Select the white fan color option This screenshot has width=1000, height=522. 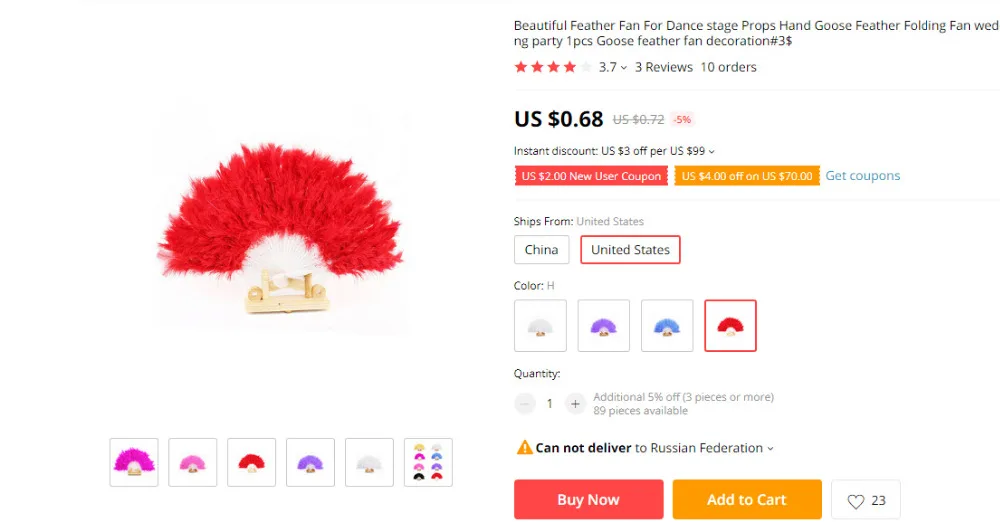[x=540, y=325]
